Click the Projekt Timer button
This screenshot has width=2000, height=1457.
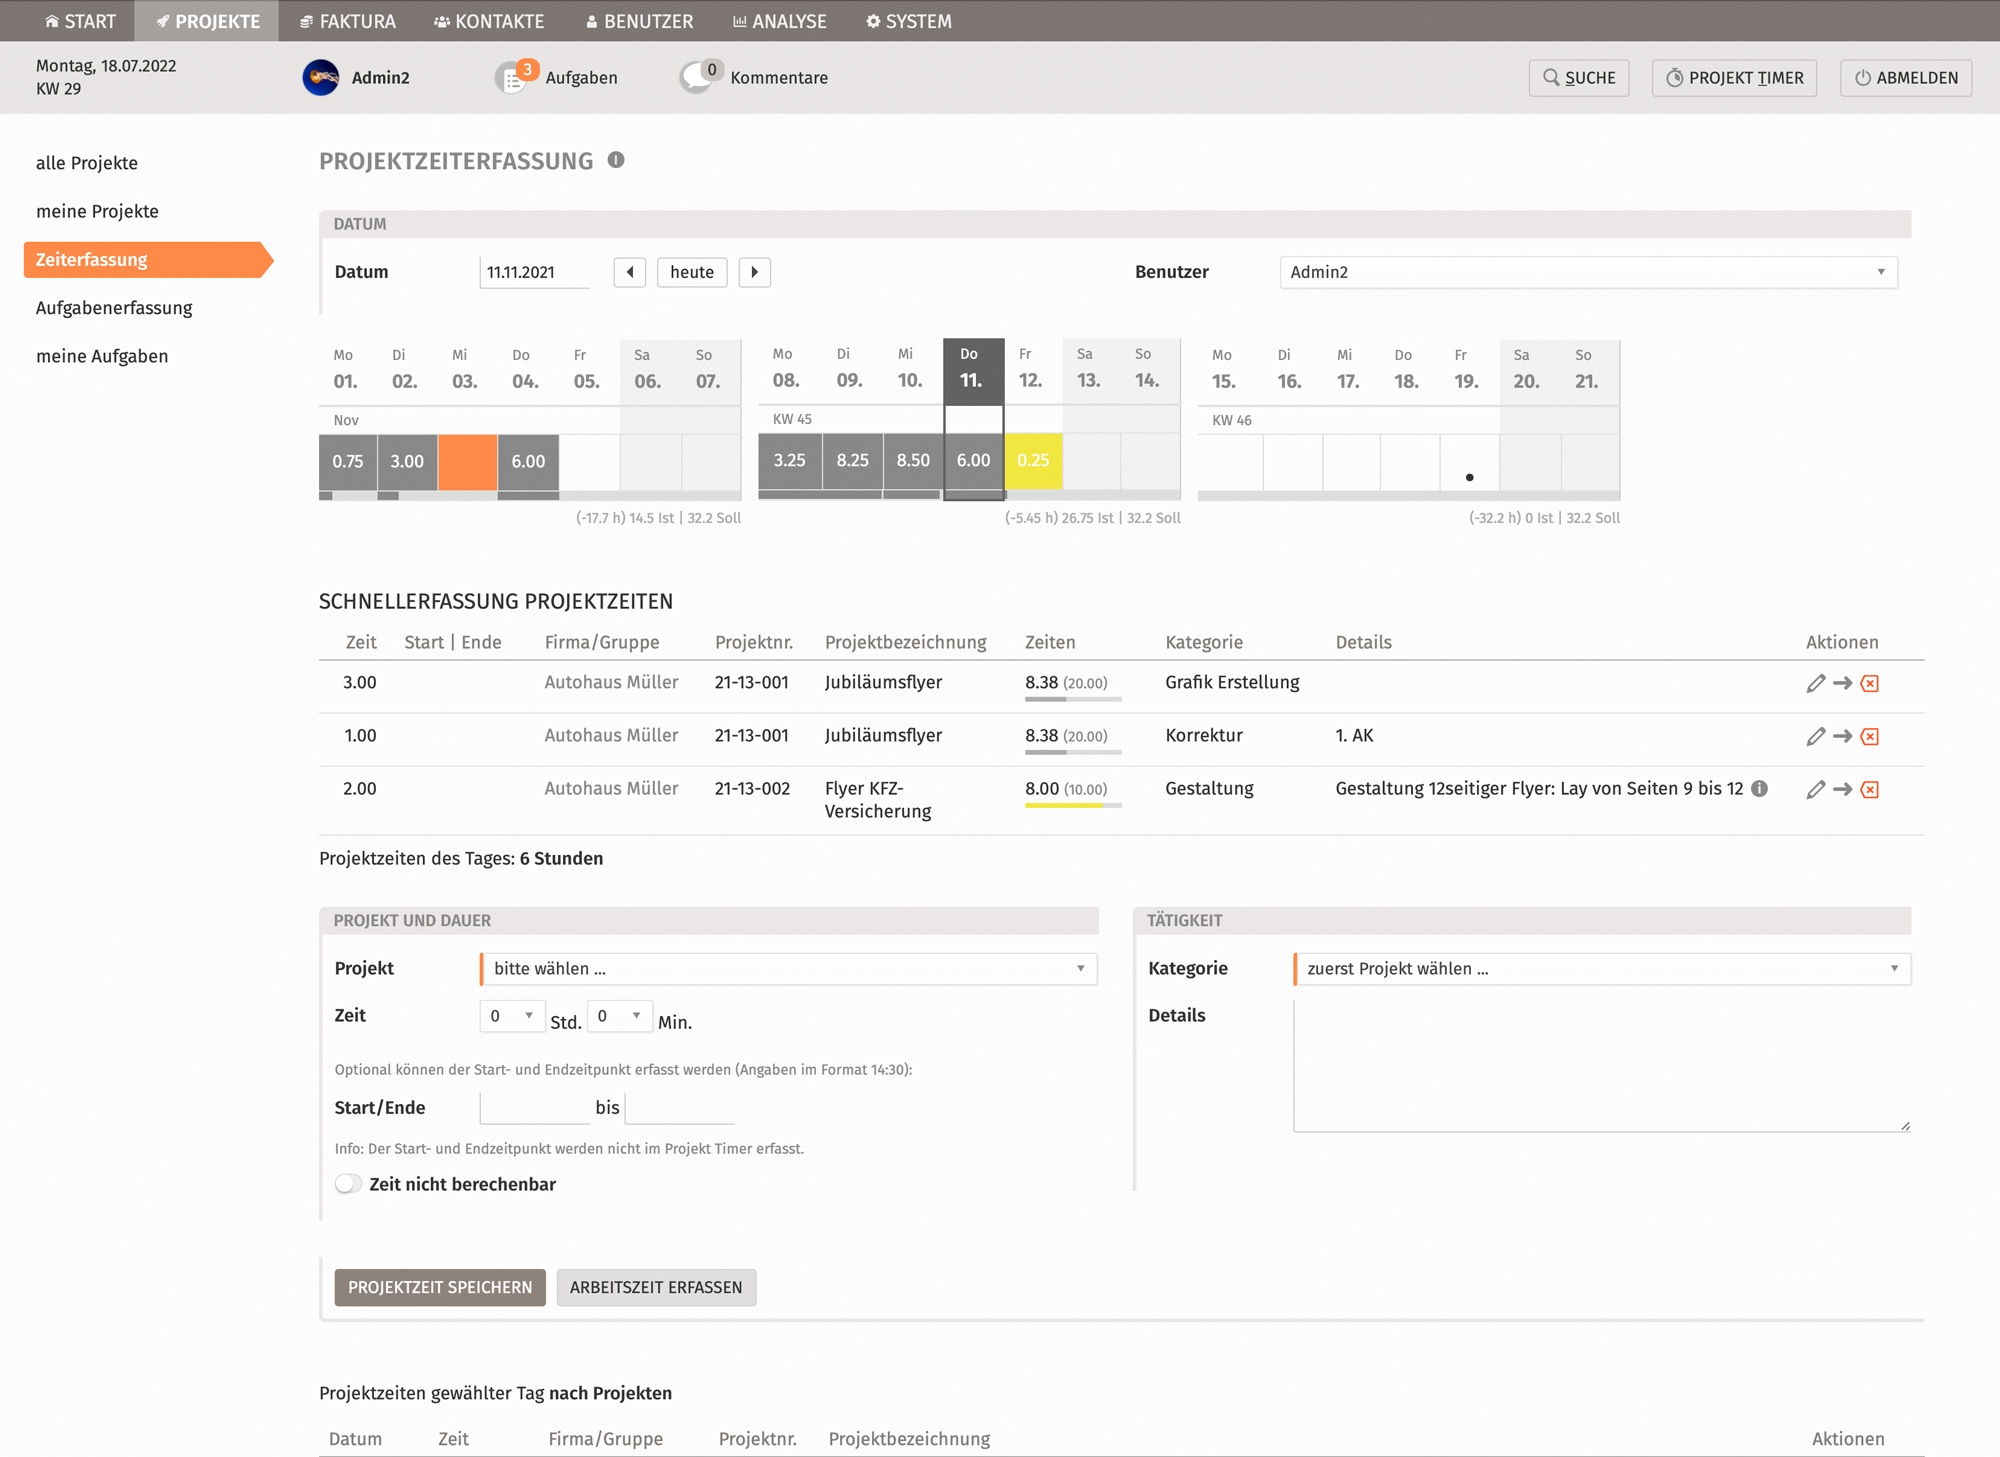1734,78
